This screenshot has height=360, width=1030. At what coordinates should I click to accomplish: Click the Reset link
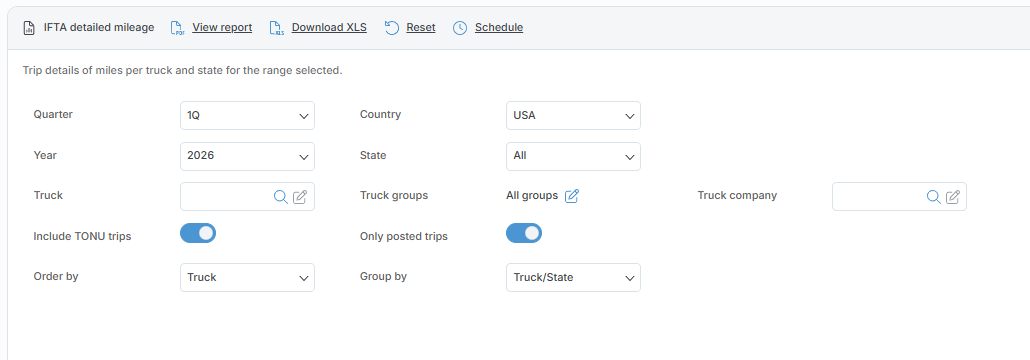click(421, 28)
